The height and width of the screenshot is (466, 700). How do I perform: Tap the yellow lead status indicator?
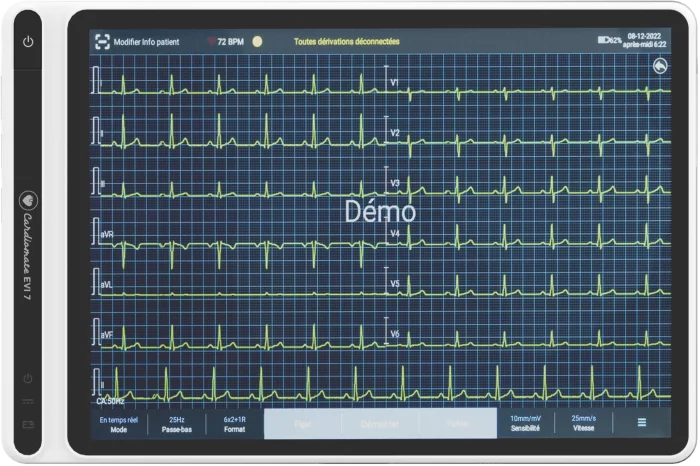[x=257, y=42]
